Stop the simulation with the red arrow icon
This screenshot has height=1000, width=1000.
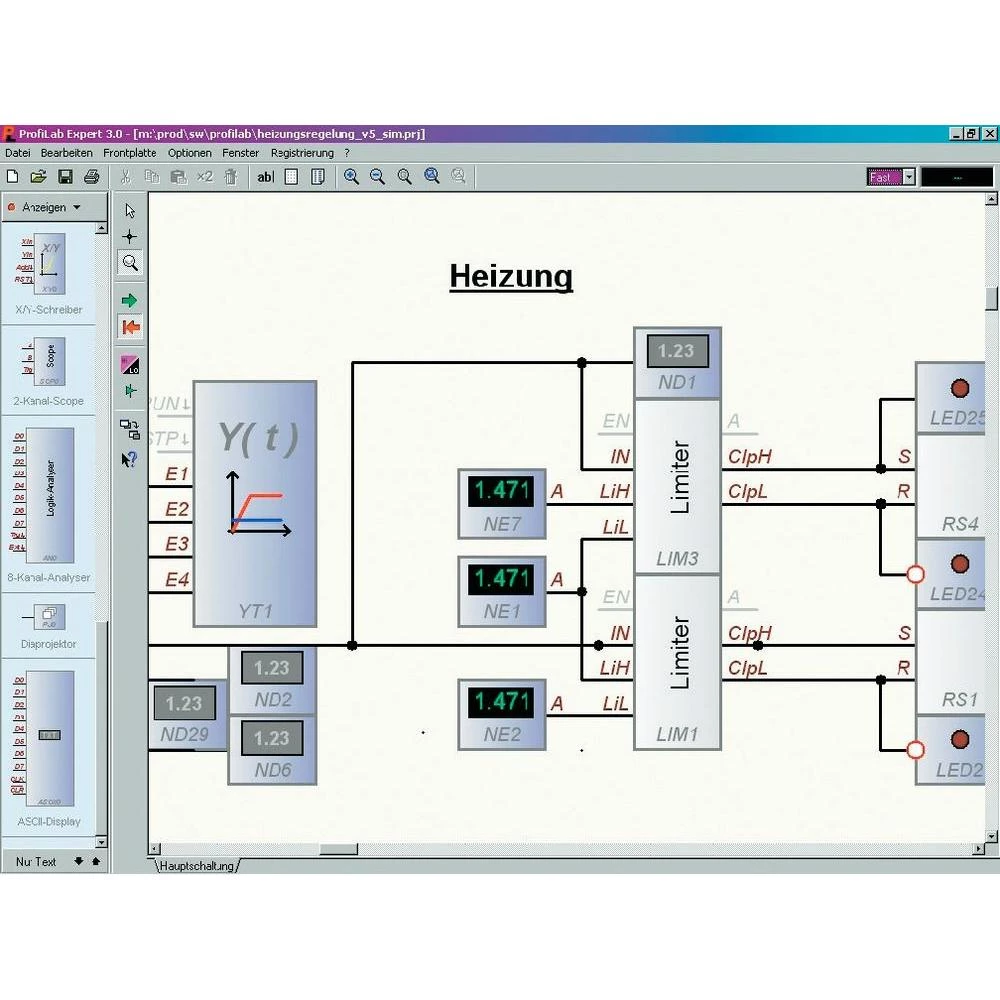tap(129, 327)
